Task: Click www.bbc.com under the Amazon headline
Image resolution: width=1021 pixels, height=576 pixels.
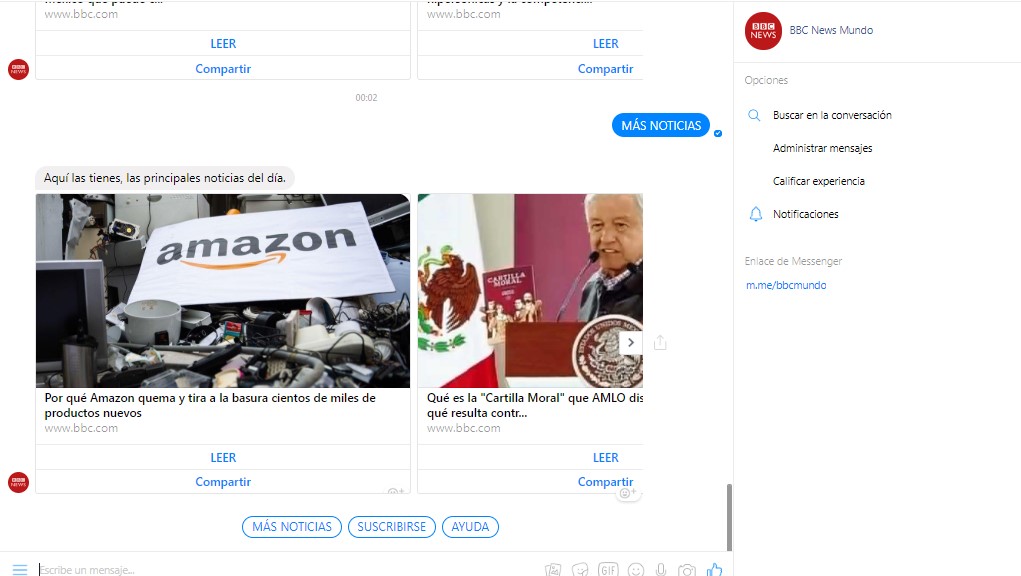Action: tap(81, 428)
